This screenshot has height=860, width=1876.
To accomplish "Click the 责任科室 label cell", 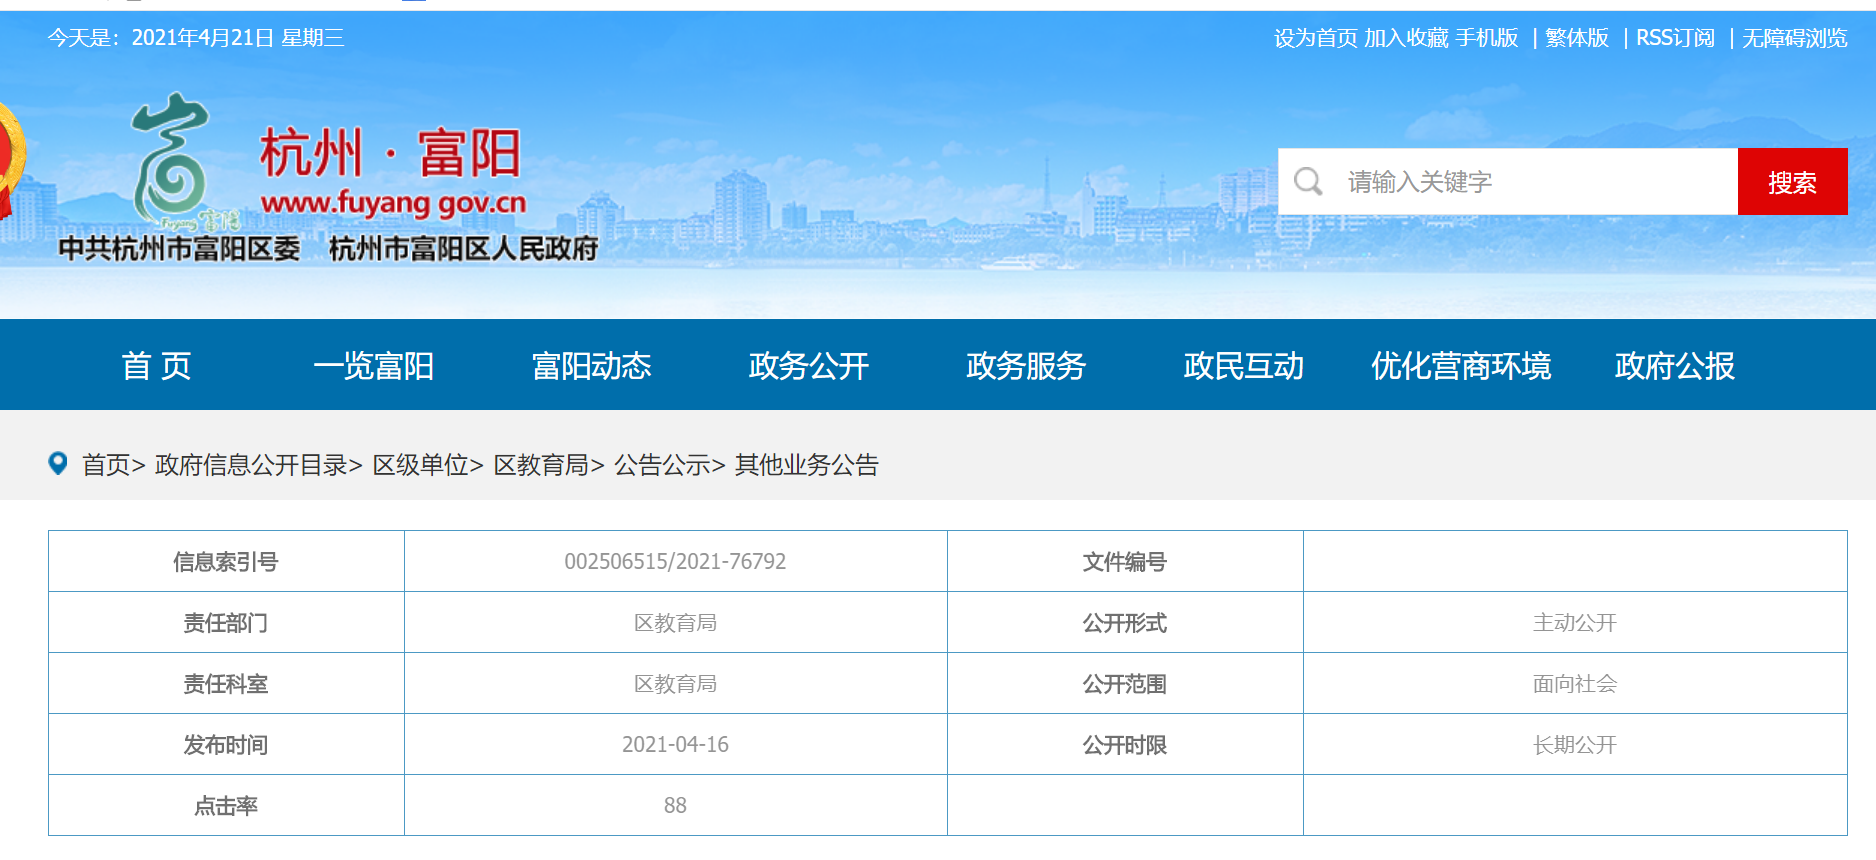I will 226,684.
